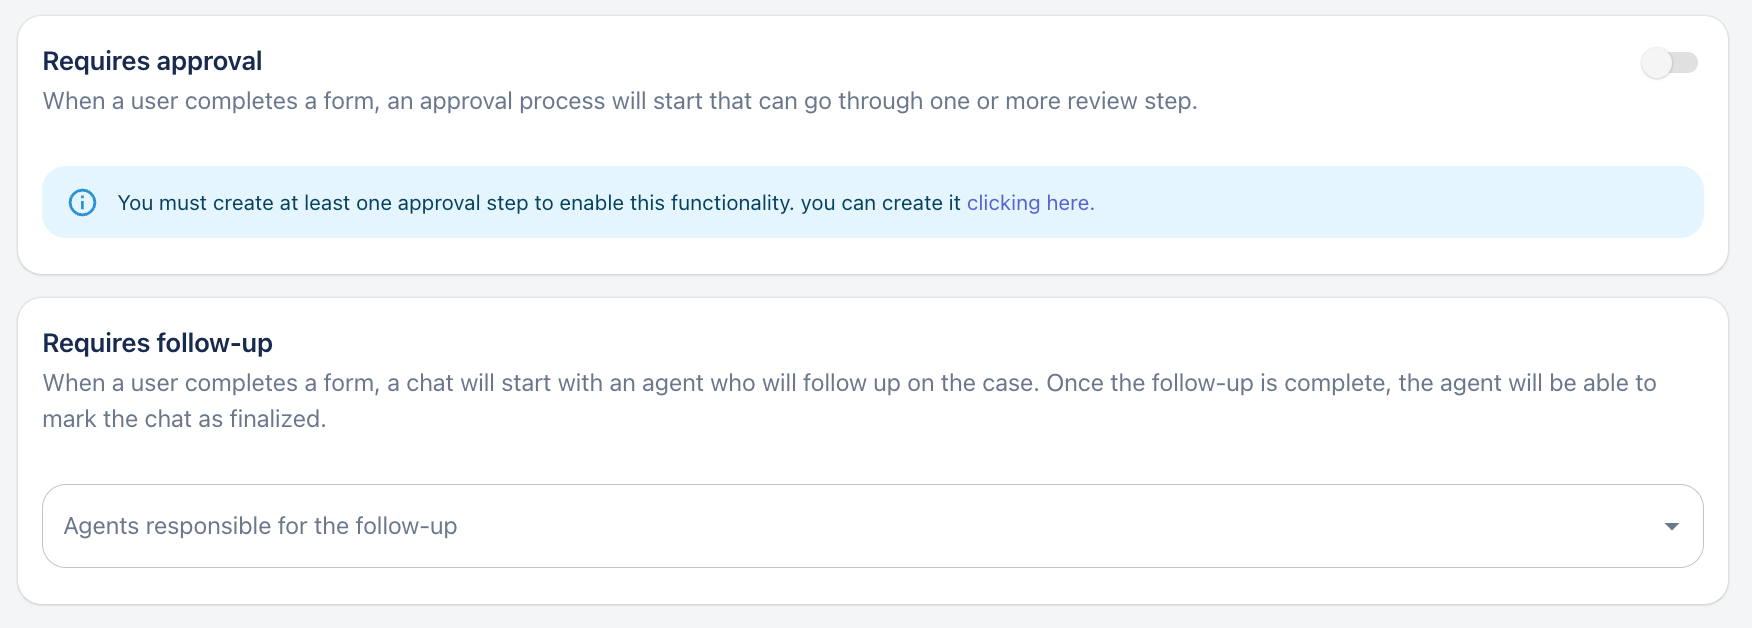Click the round knob of the approval switch
The height and width of the screenshot is (628, 1752).
[x=1657, y=63]
